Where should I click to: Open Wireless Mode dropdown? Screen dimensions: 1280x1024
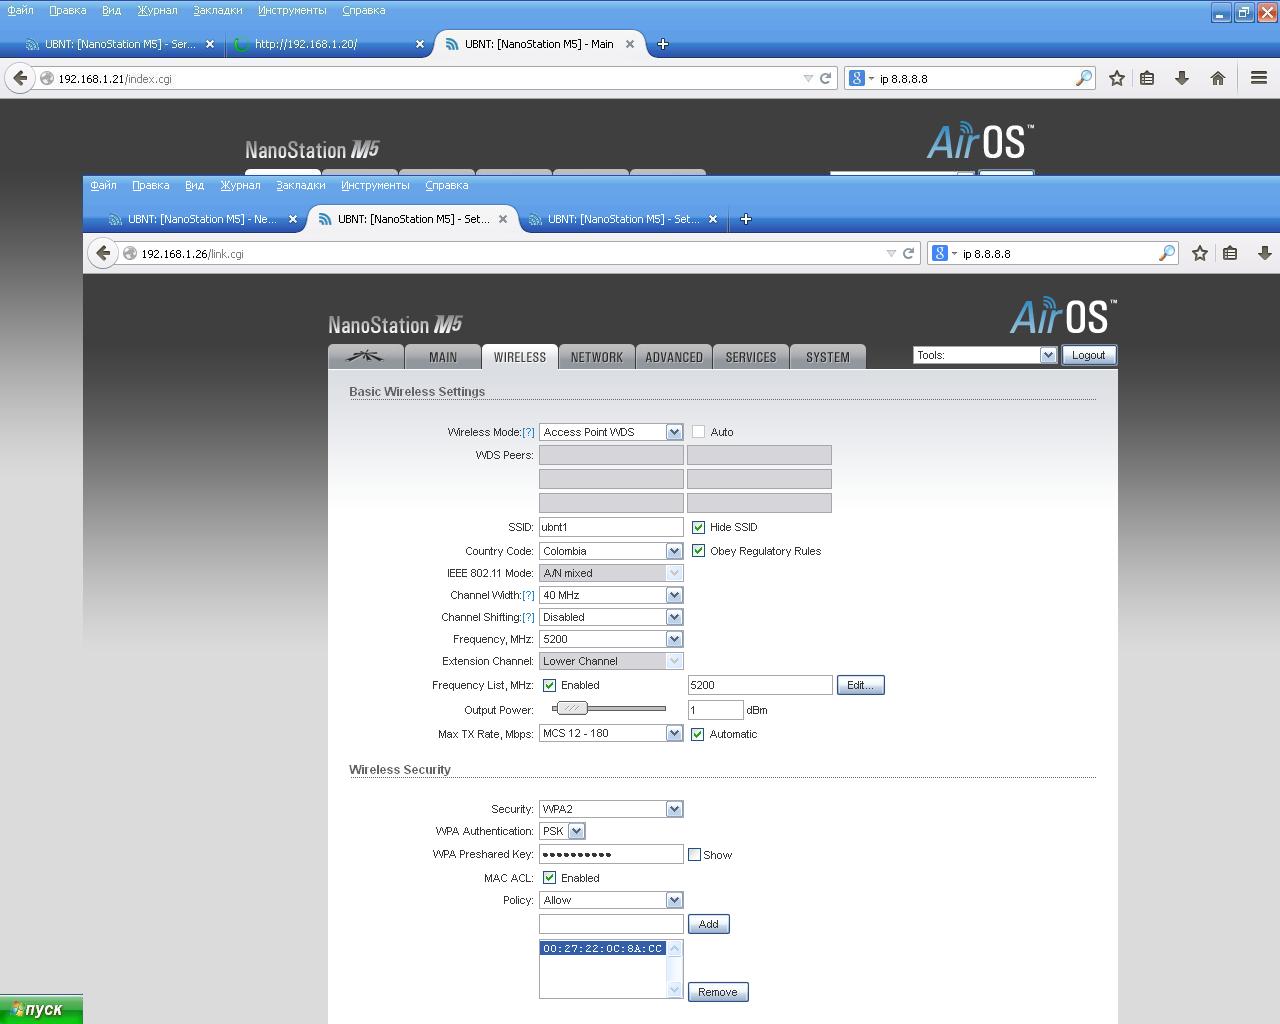click(611, 432)
